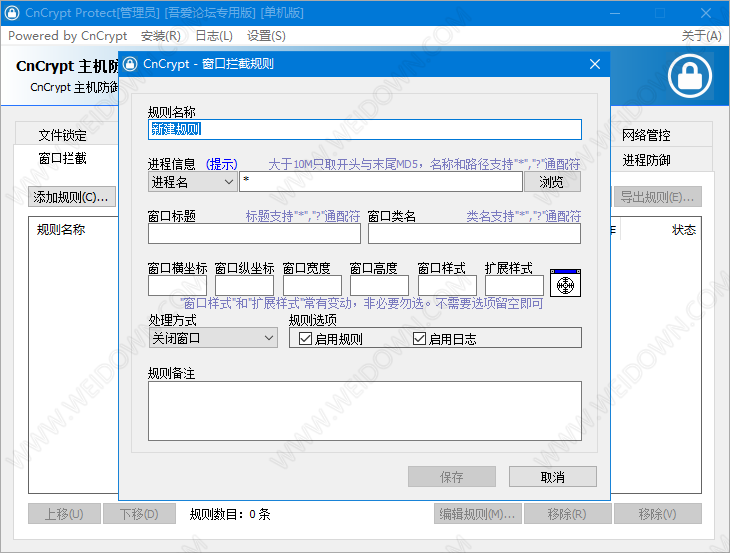Click the 窗口纵坐标 input field
The image size is (730, 553).
pos(244,285)
